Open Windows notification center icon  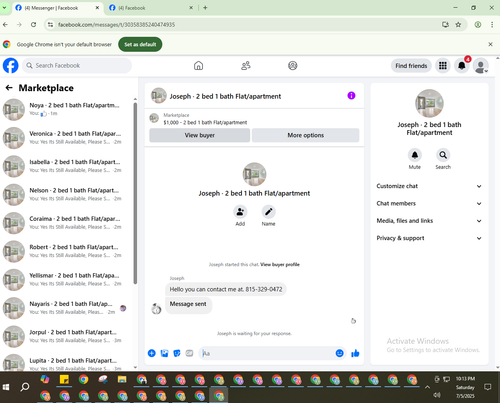point(488,387)
